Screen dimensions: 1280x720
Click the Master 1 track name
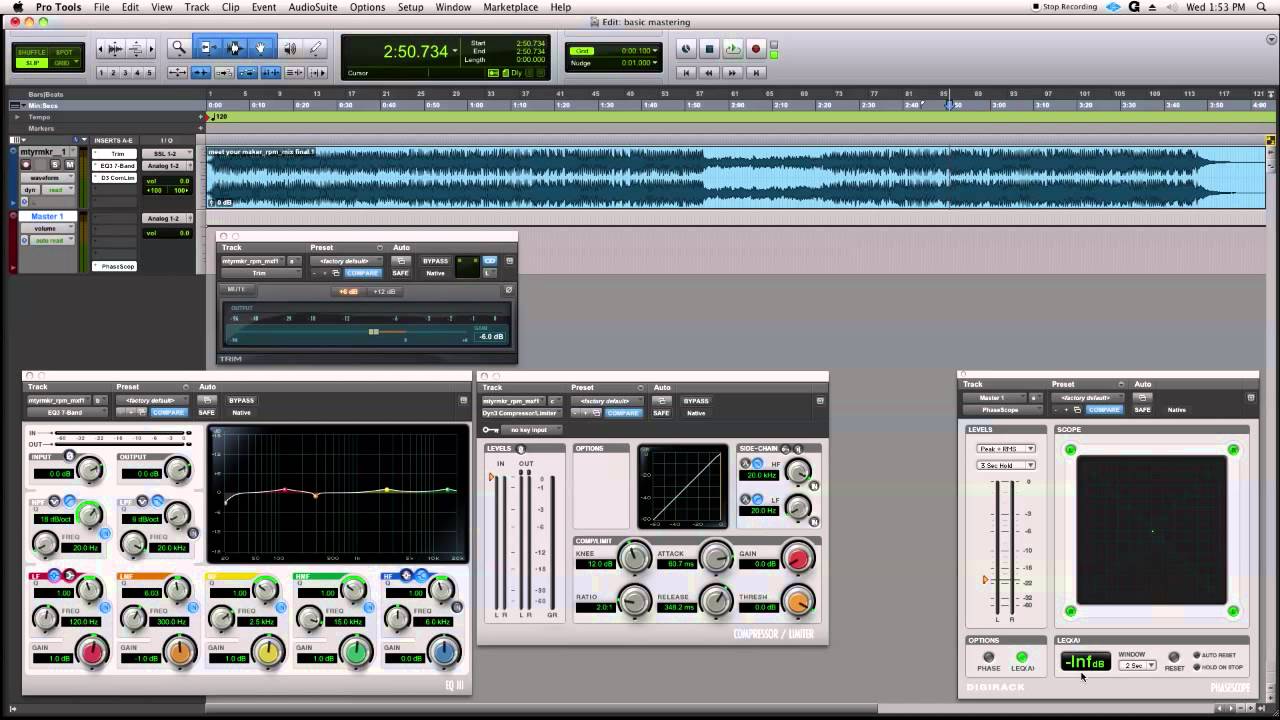(x=47, y=216)
